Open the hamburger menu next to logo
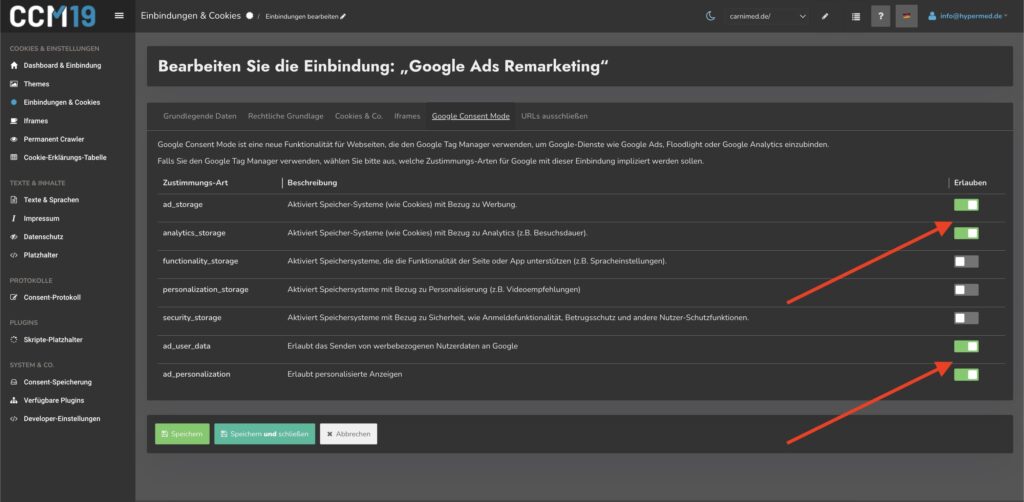The image size is (1024, 502). point(119,16)
